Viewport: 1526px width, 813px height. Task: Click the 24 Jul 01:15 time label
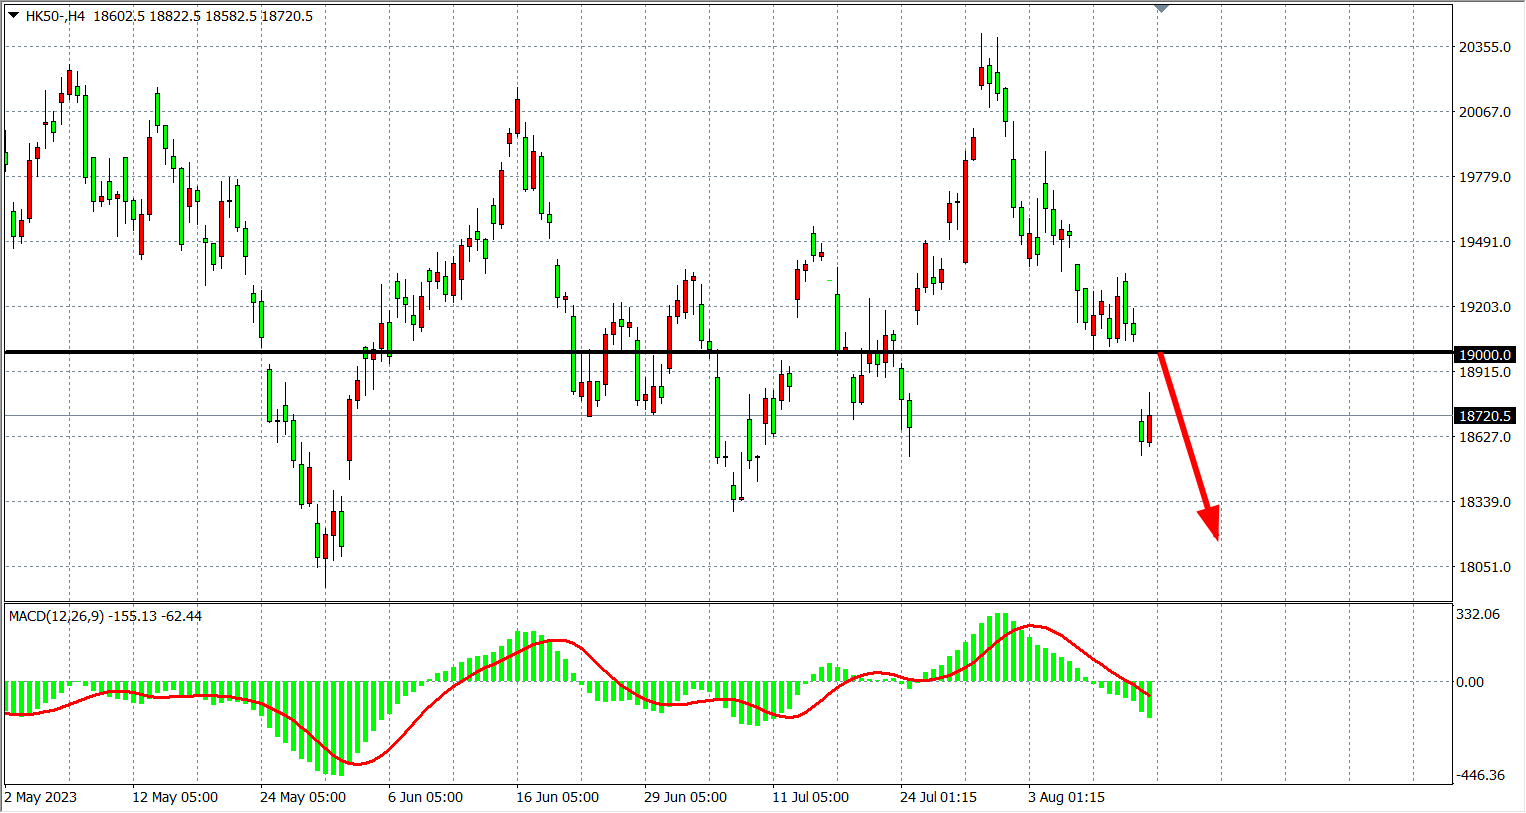click(938, 797)
